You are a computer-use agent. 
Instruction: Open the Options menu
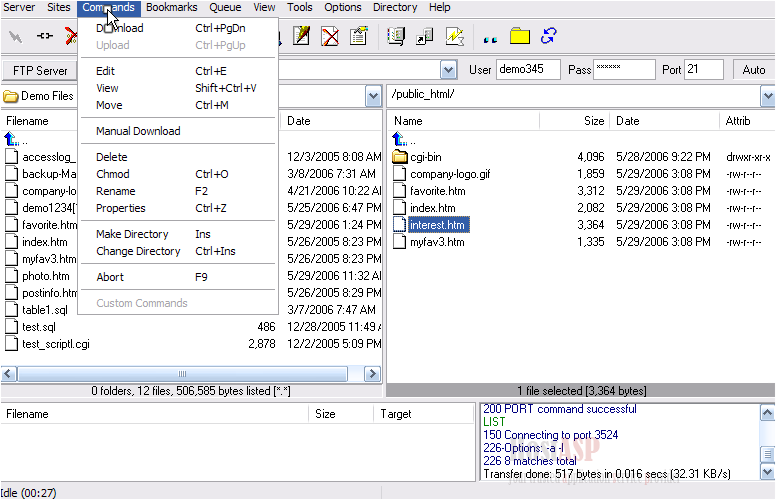point(343,7)
